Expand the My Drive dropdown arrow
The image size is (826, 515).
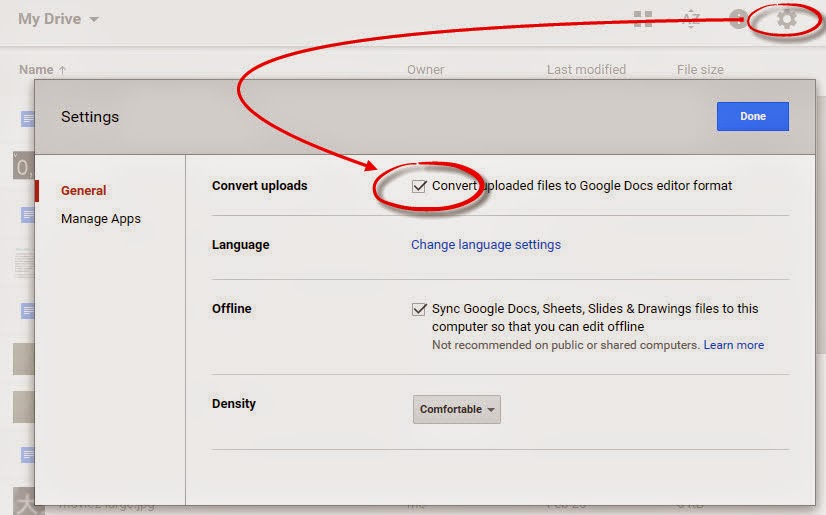pyautogui.click(x=94, y=19)
